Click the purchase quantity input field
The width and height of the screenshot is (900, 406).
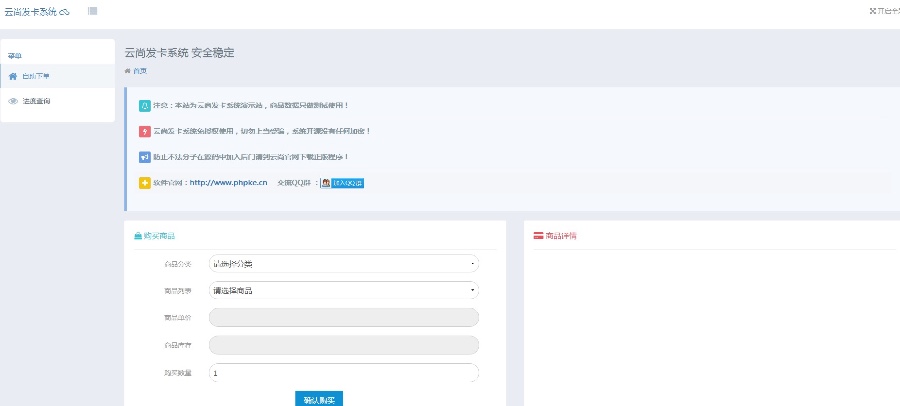click(343, 372)
